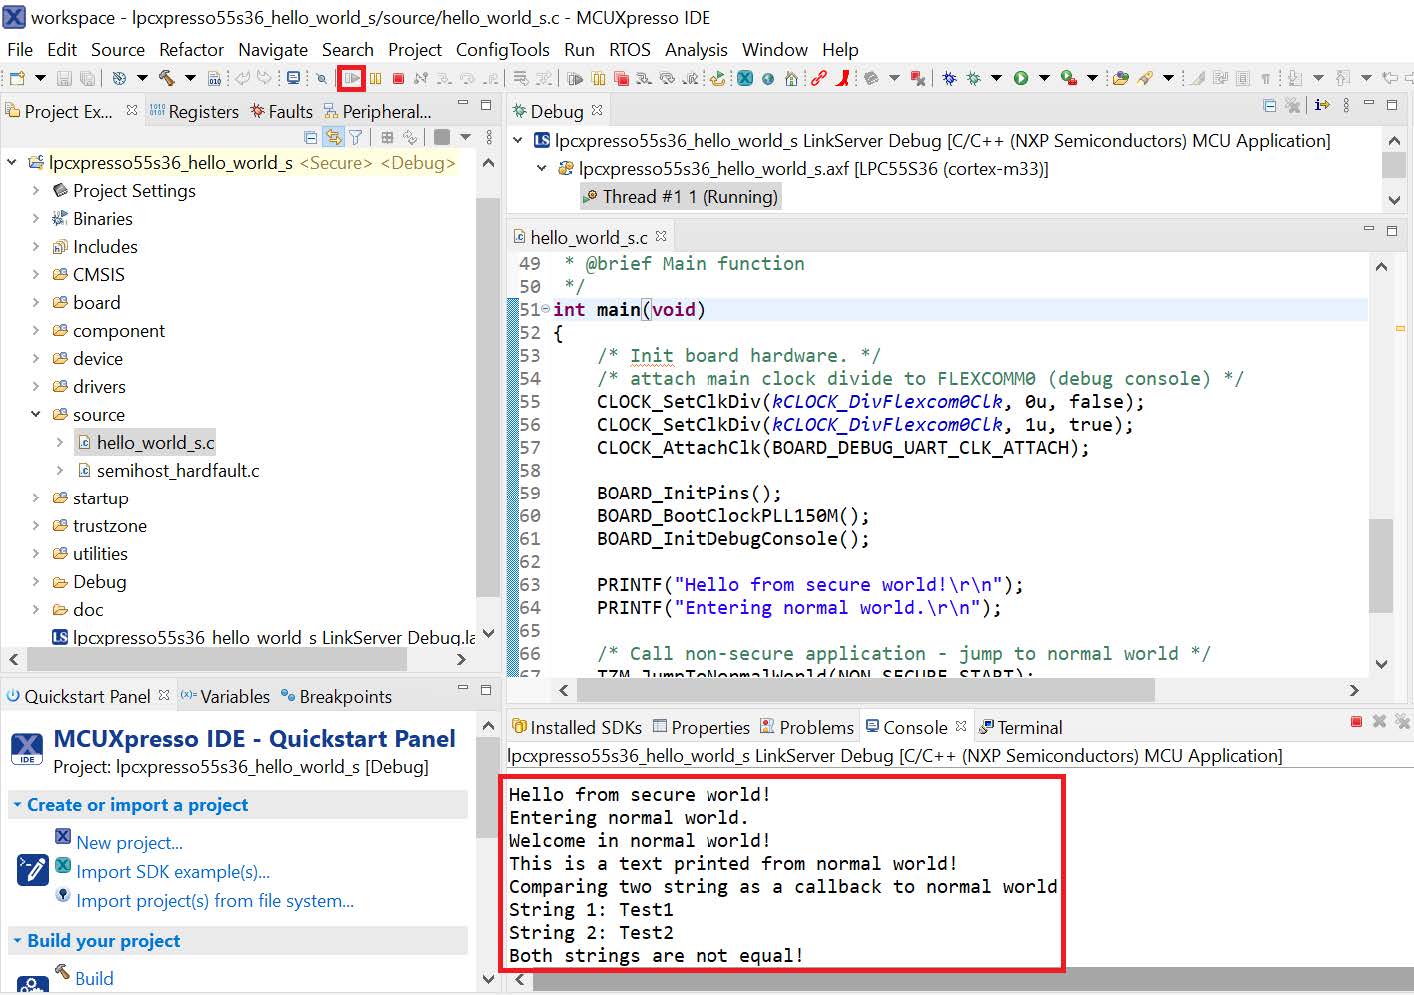The height and width of the screenshot is (995, 1414).
Task: Open the ConfigTools menu
Action: pos(502,49)
